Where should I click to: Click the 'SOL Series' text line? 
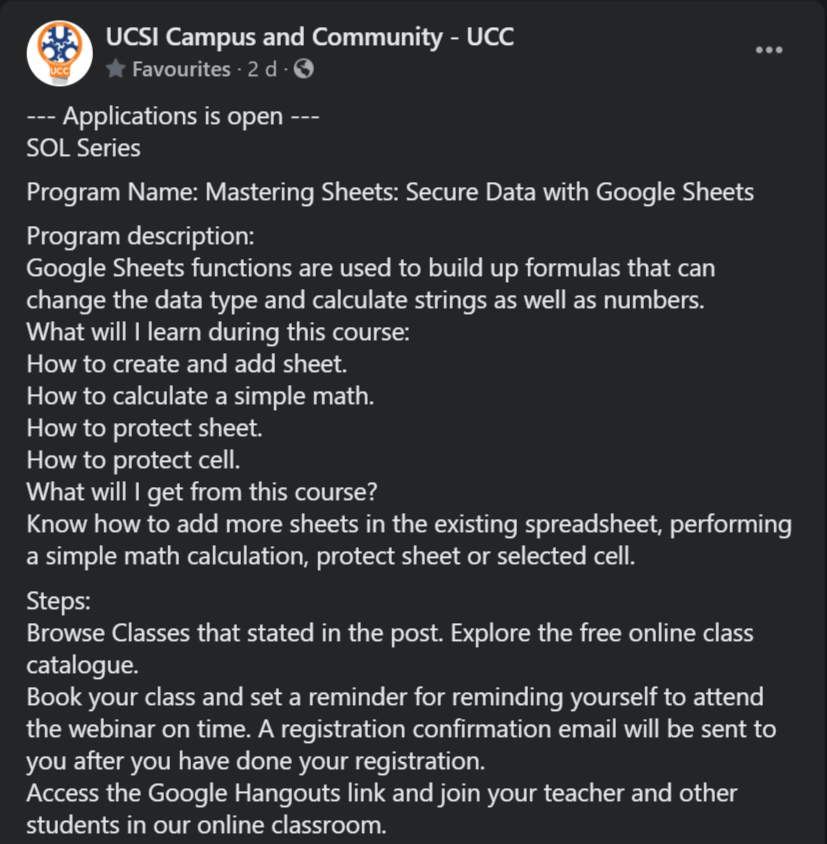click(83, 148)
